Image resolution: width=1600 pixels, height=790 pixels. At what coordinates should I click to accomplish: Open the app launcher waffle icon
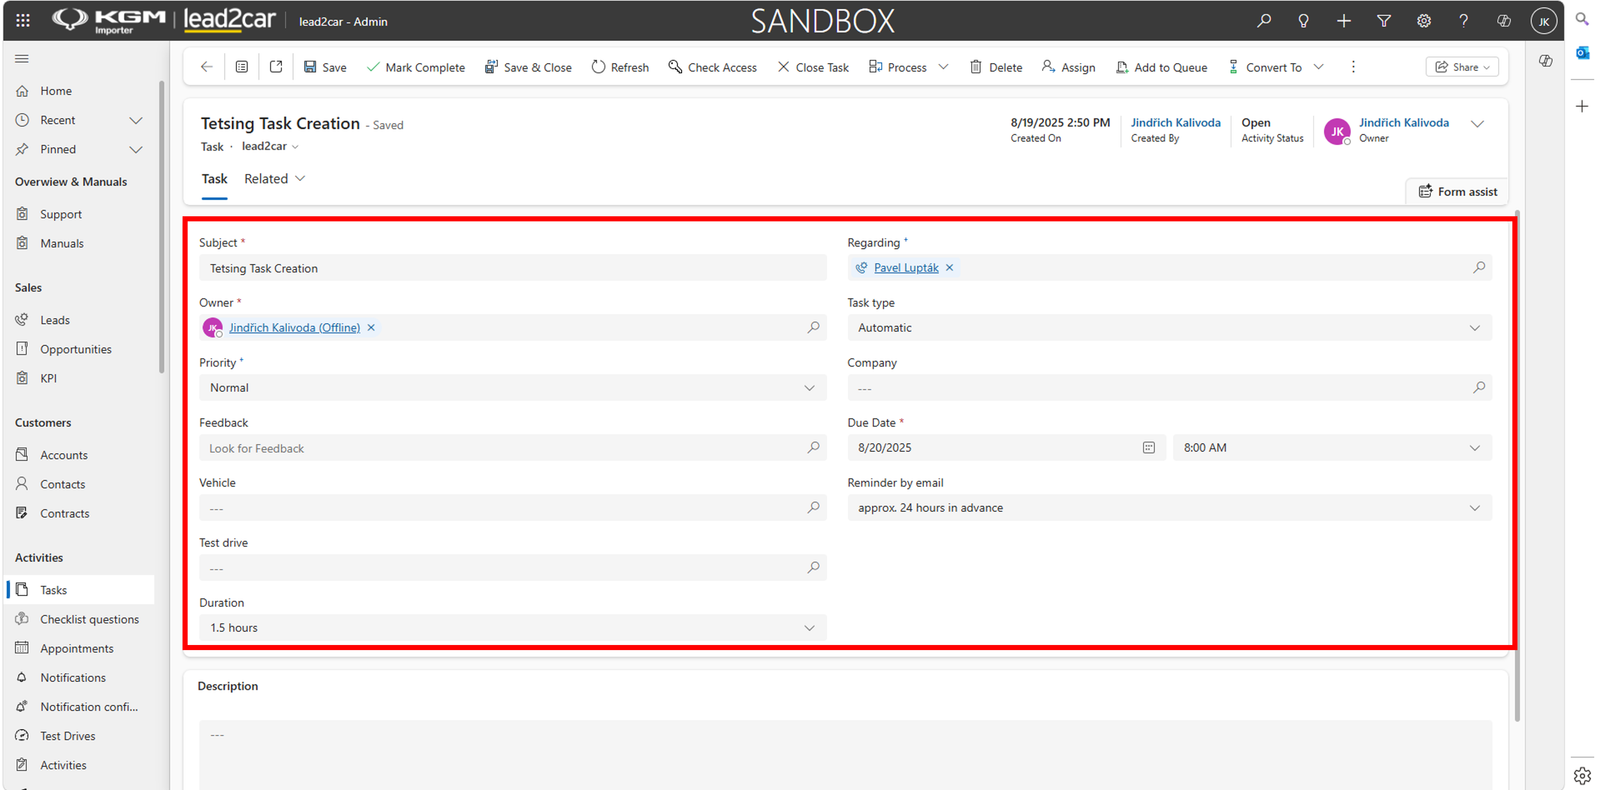[x=23, y=20]
